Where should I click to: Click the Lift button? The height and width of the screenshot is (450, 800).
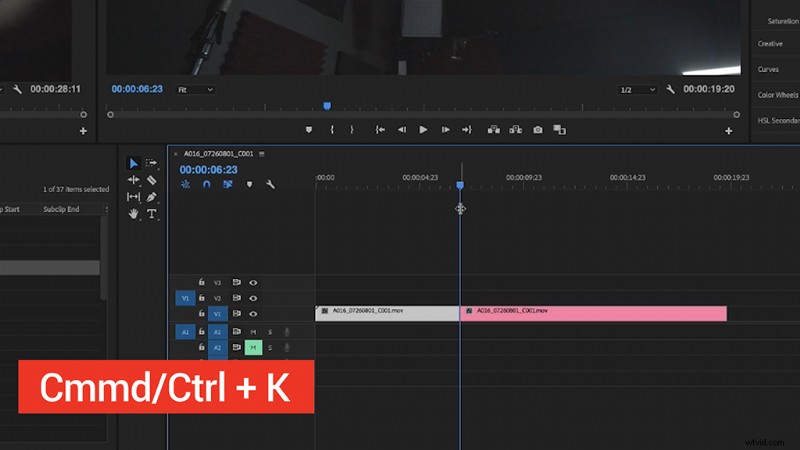(493, 130)
